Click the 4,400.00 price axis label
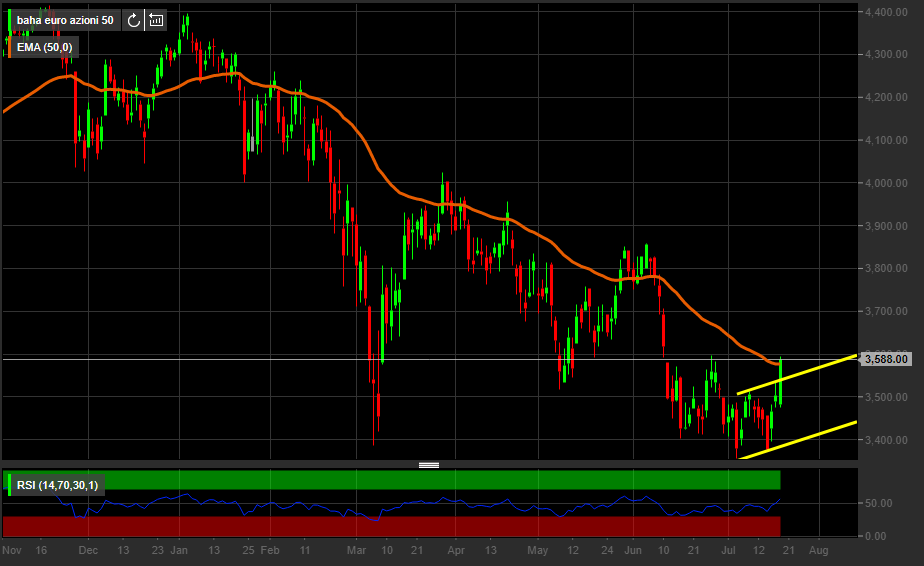 (x=886, y=12)
